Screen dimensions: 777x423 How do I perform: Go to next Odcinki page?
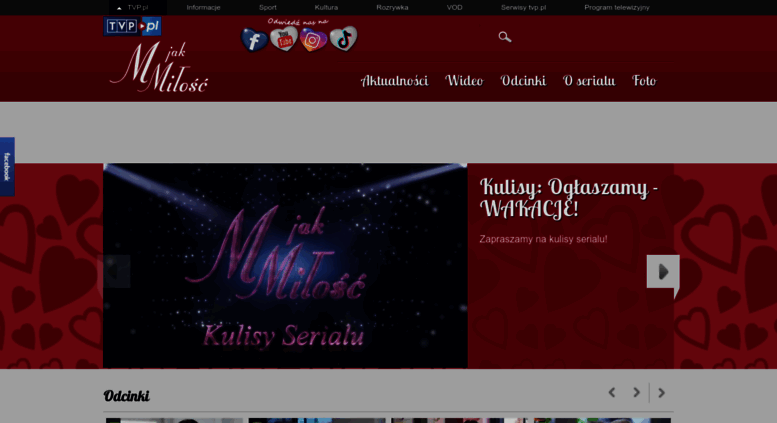[636, 393]
